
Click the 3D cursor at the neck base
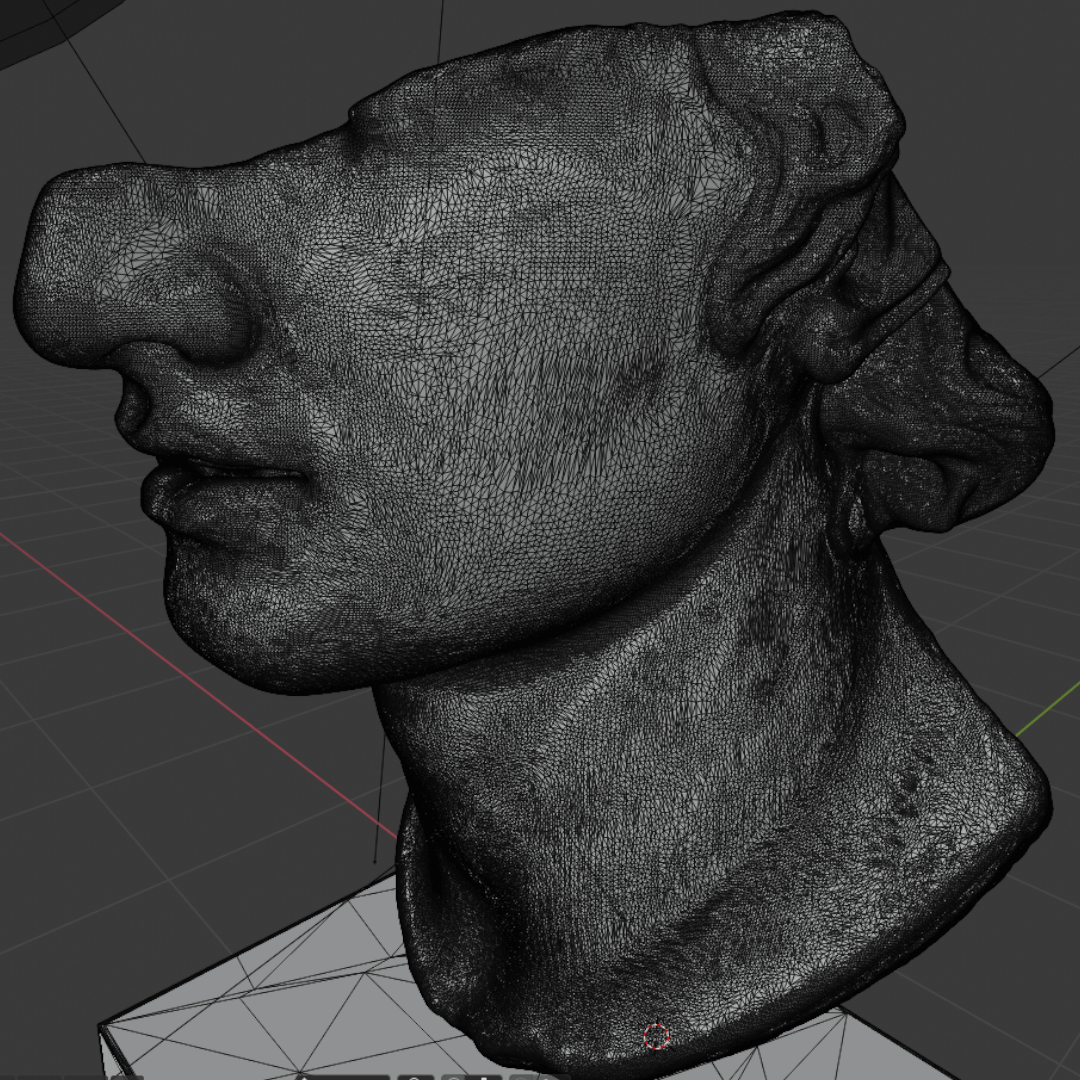tap(656, 1036)
